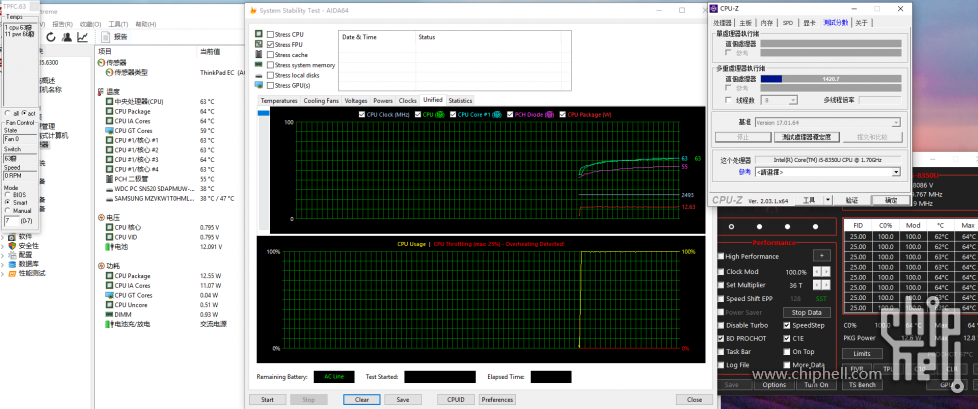
Task: Click the icon beside Stress GPU(s)
Action: (x=259, y=85)
